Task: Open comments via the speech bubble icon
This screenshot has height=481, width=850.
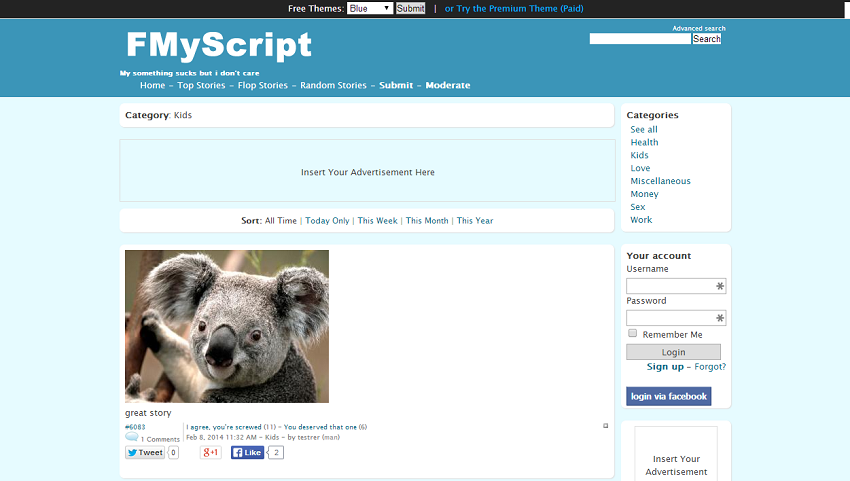Action: 131,437
